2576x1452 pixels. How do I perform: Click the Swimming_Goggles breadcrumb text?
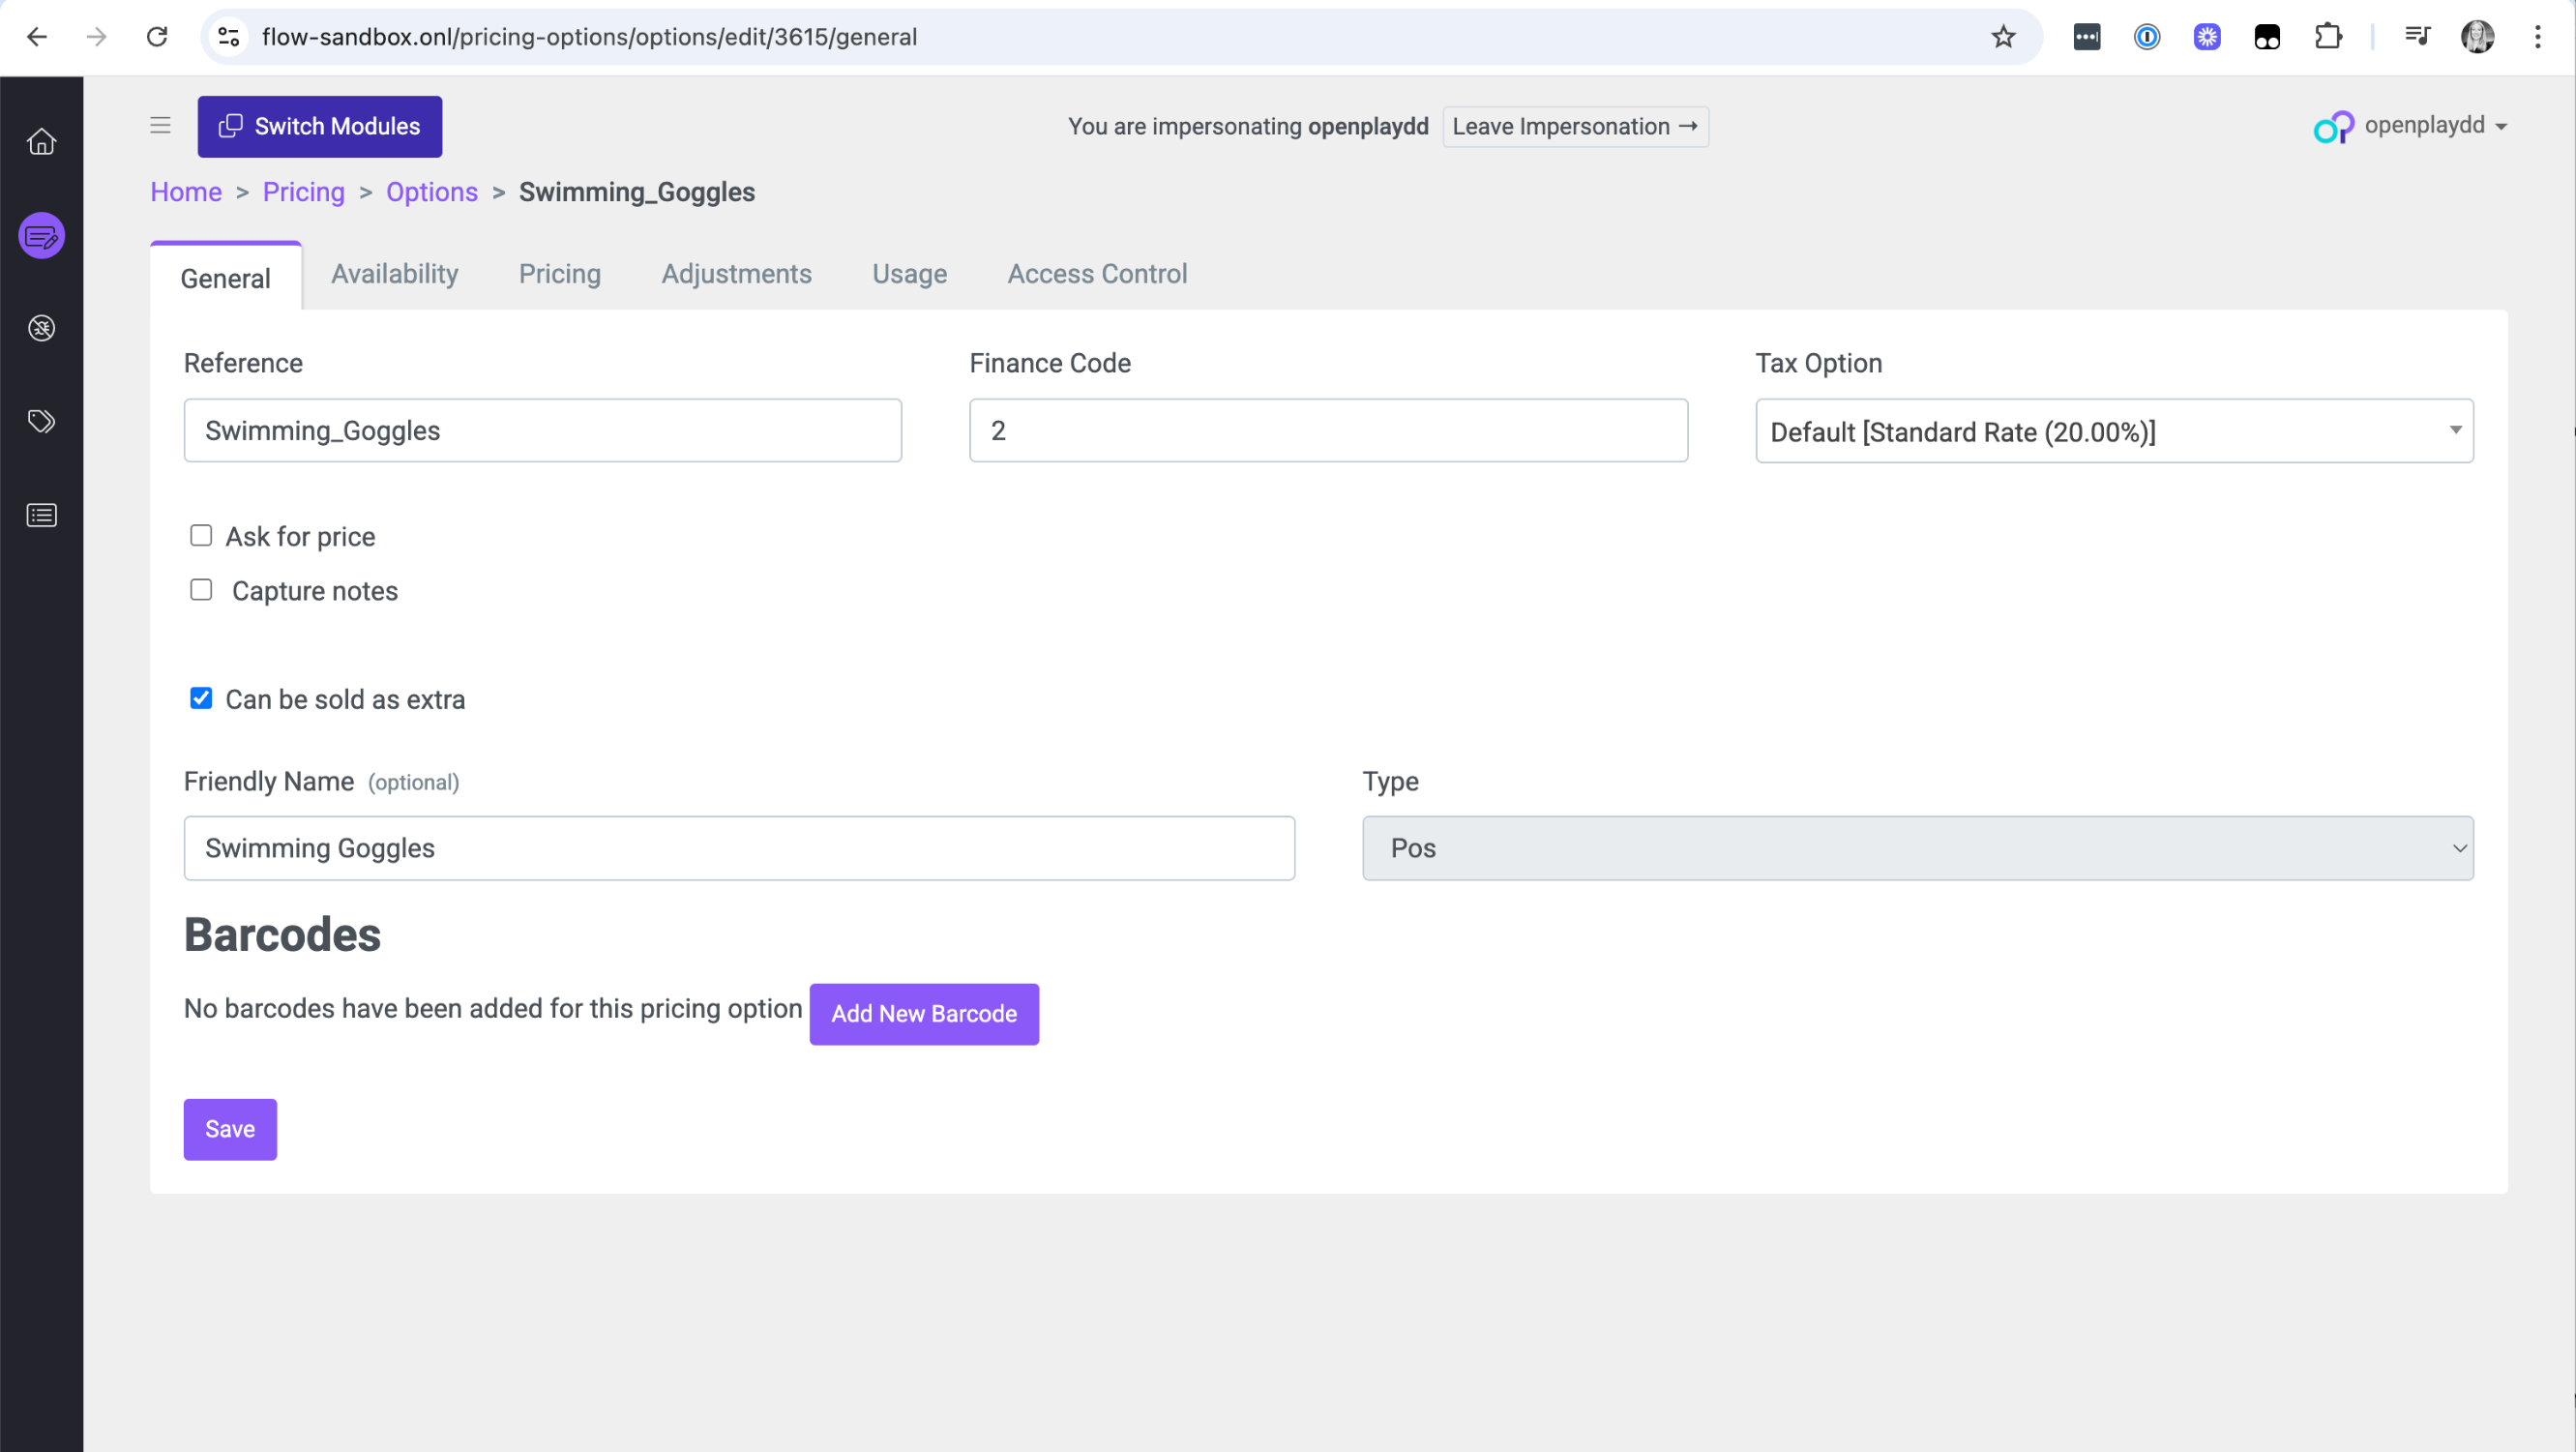point(637,192)
